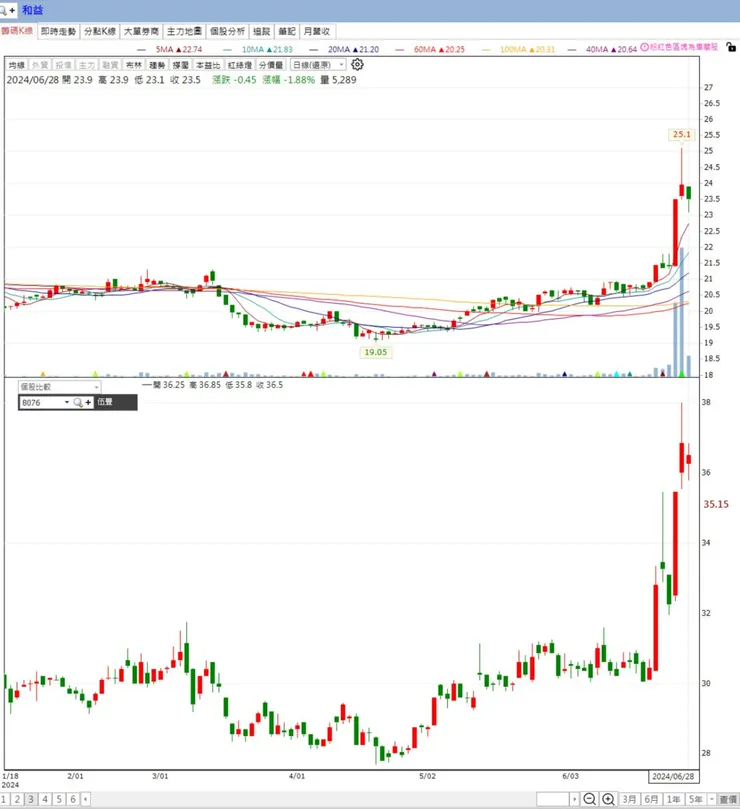Click the search magnifier next to 8076
Screen dimensions: 740x809
(78, 402)
